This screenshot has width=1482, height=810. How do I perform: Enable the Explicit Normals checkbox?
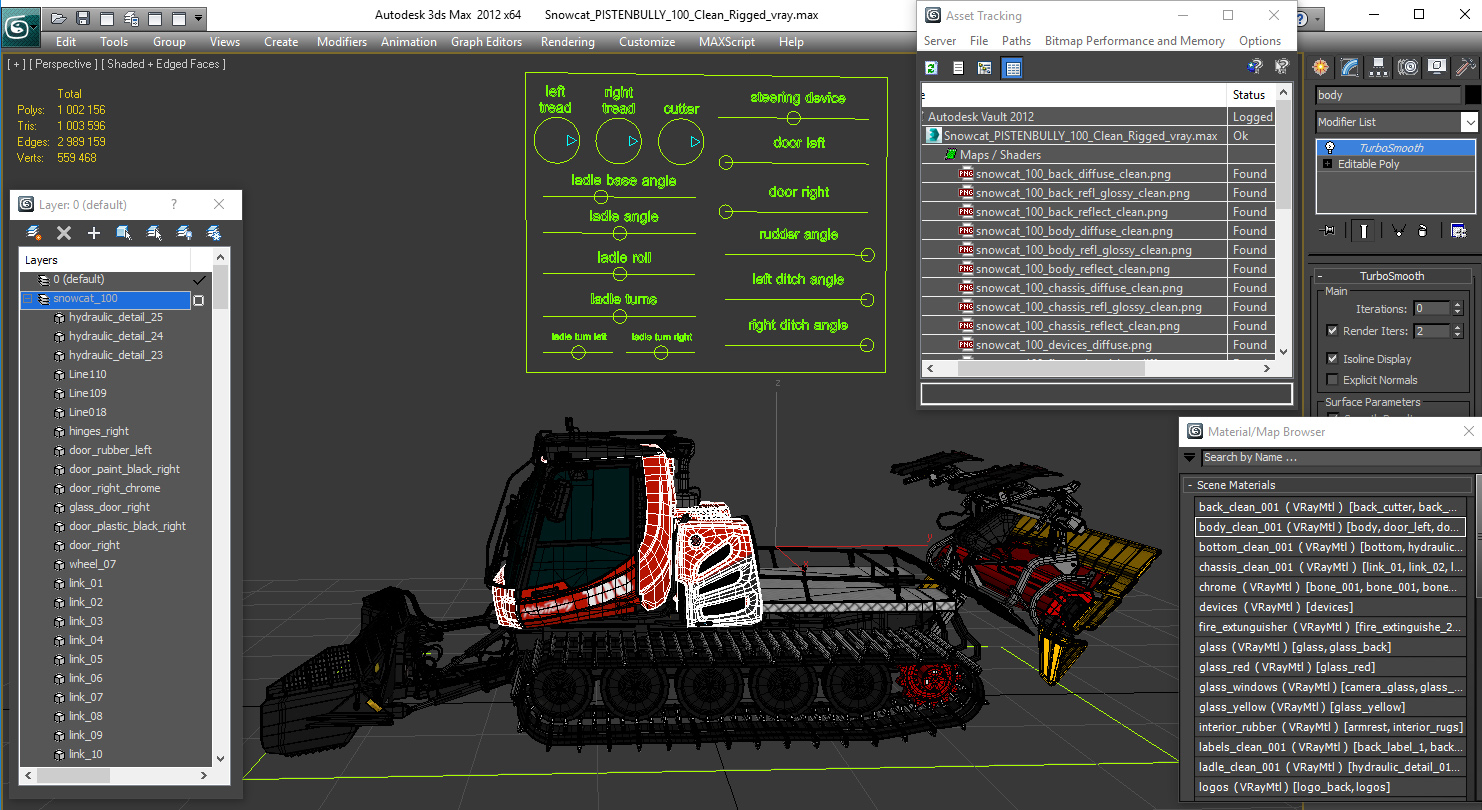[x=1332, y=379]
